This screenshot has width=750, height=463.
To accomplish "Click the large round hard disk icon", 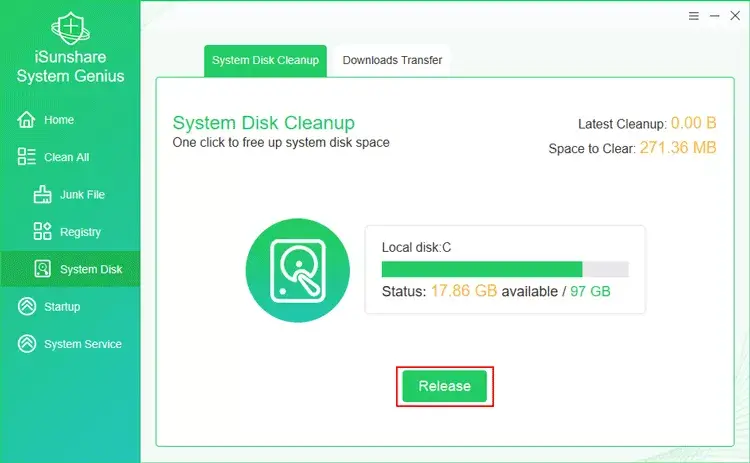I will [298, 270].
